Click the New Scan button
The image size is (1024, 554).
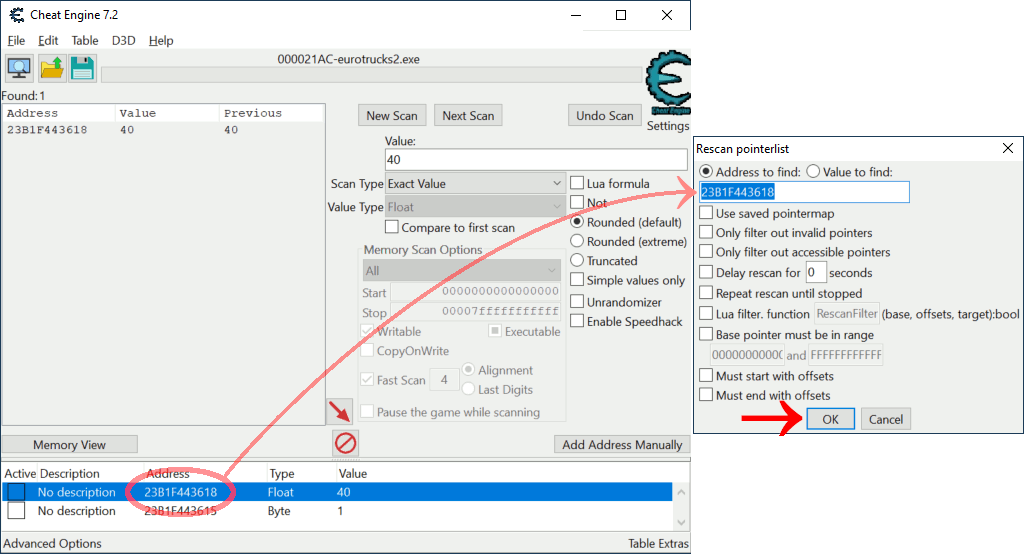click(x=392, y=116)
